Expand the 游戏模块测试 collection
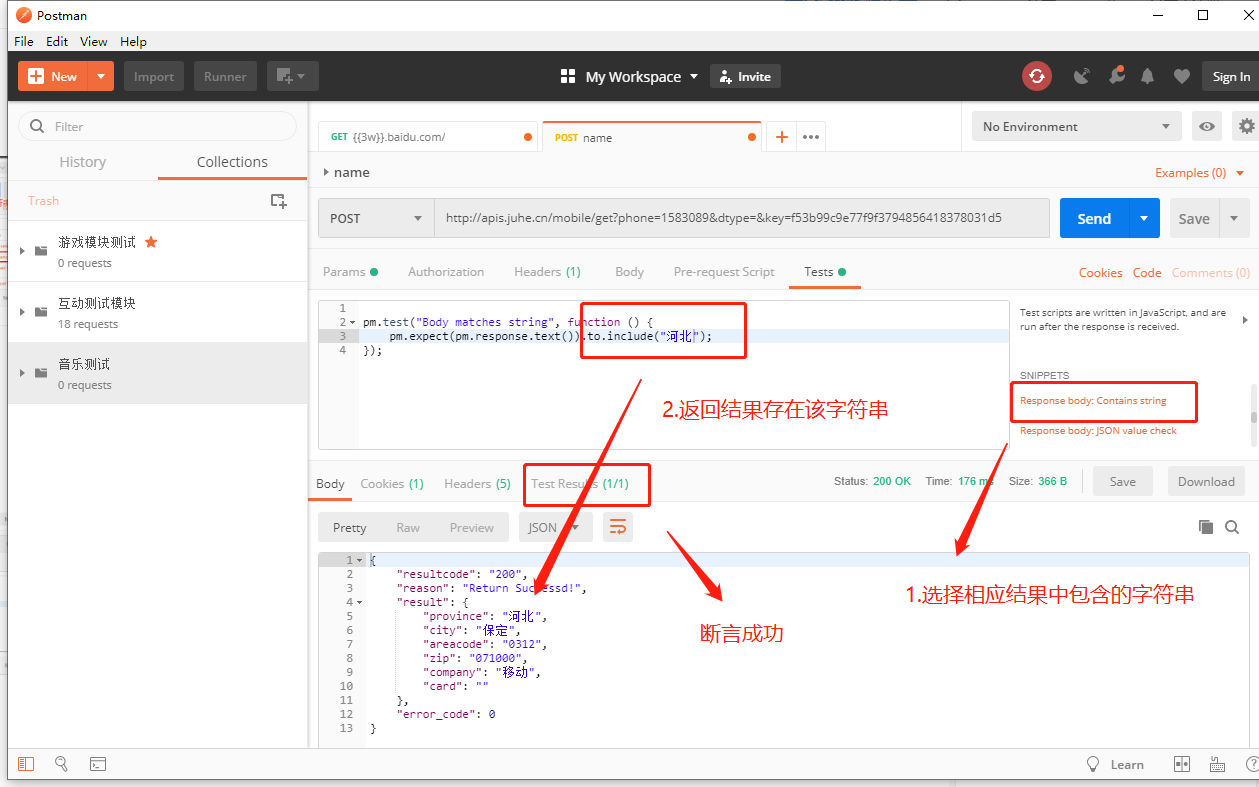 pos(22,250)
